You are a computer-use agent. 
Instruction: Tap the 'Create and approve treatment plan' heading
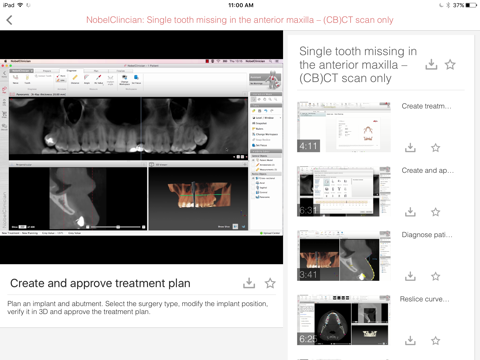tap(100, 283)
